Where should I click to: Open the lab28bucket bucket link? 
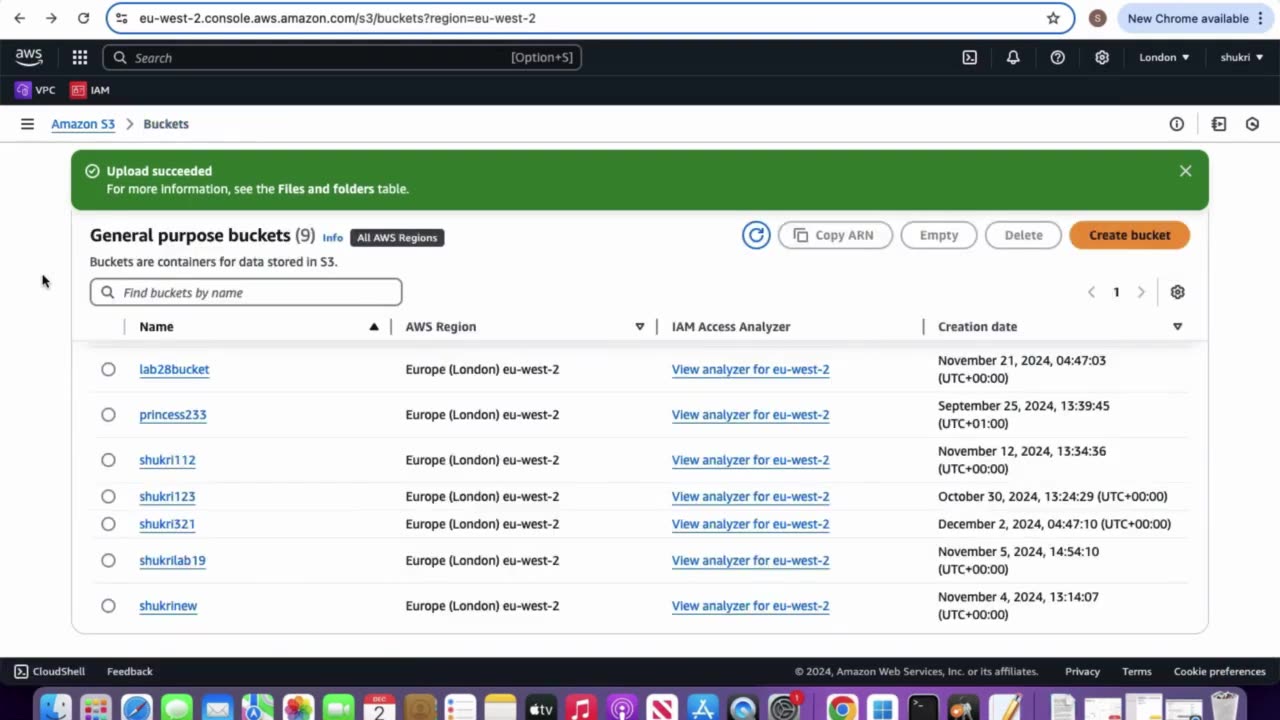174,369
